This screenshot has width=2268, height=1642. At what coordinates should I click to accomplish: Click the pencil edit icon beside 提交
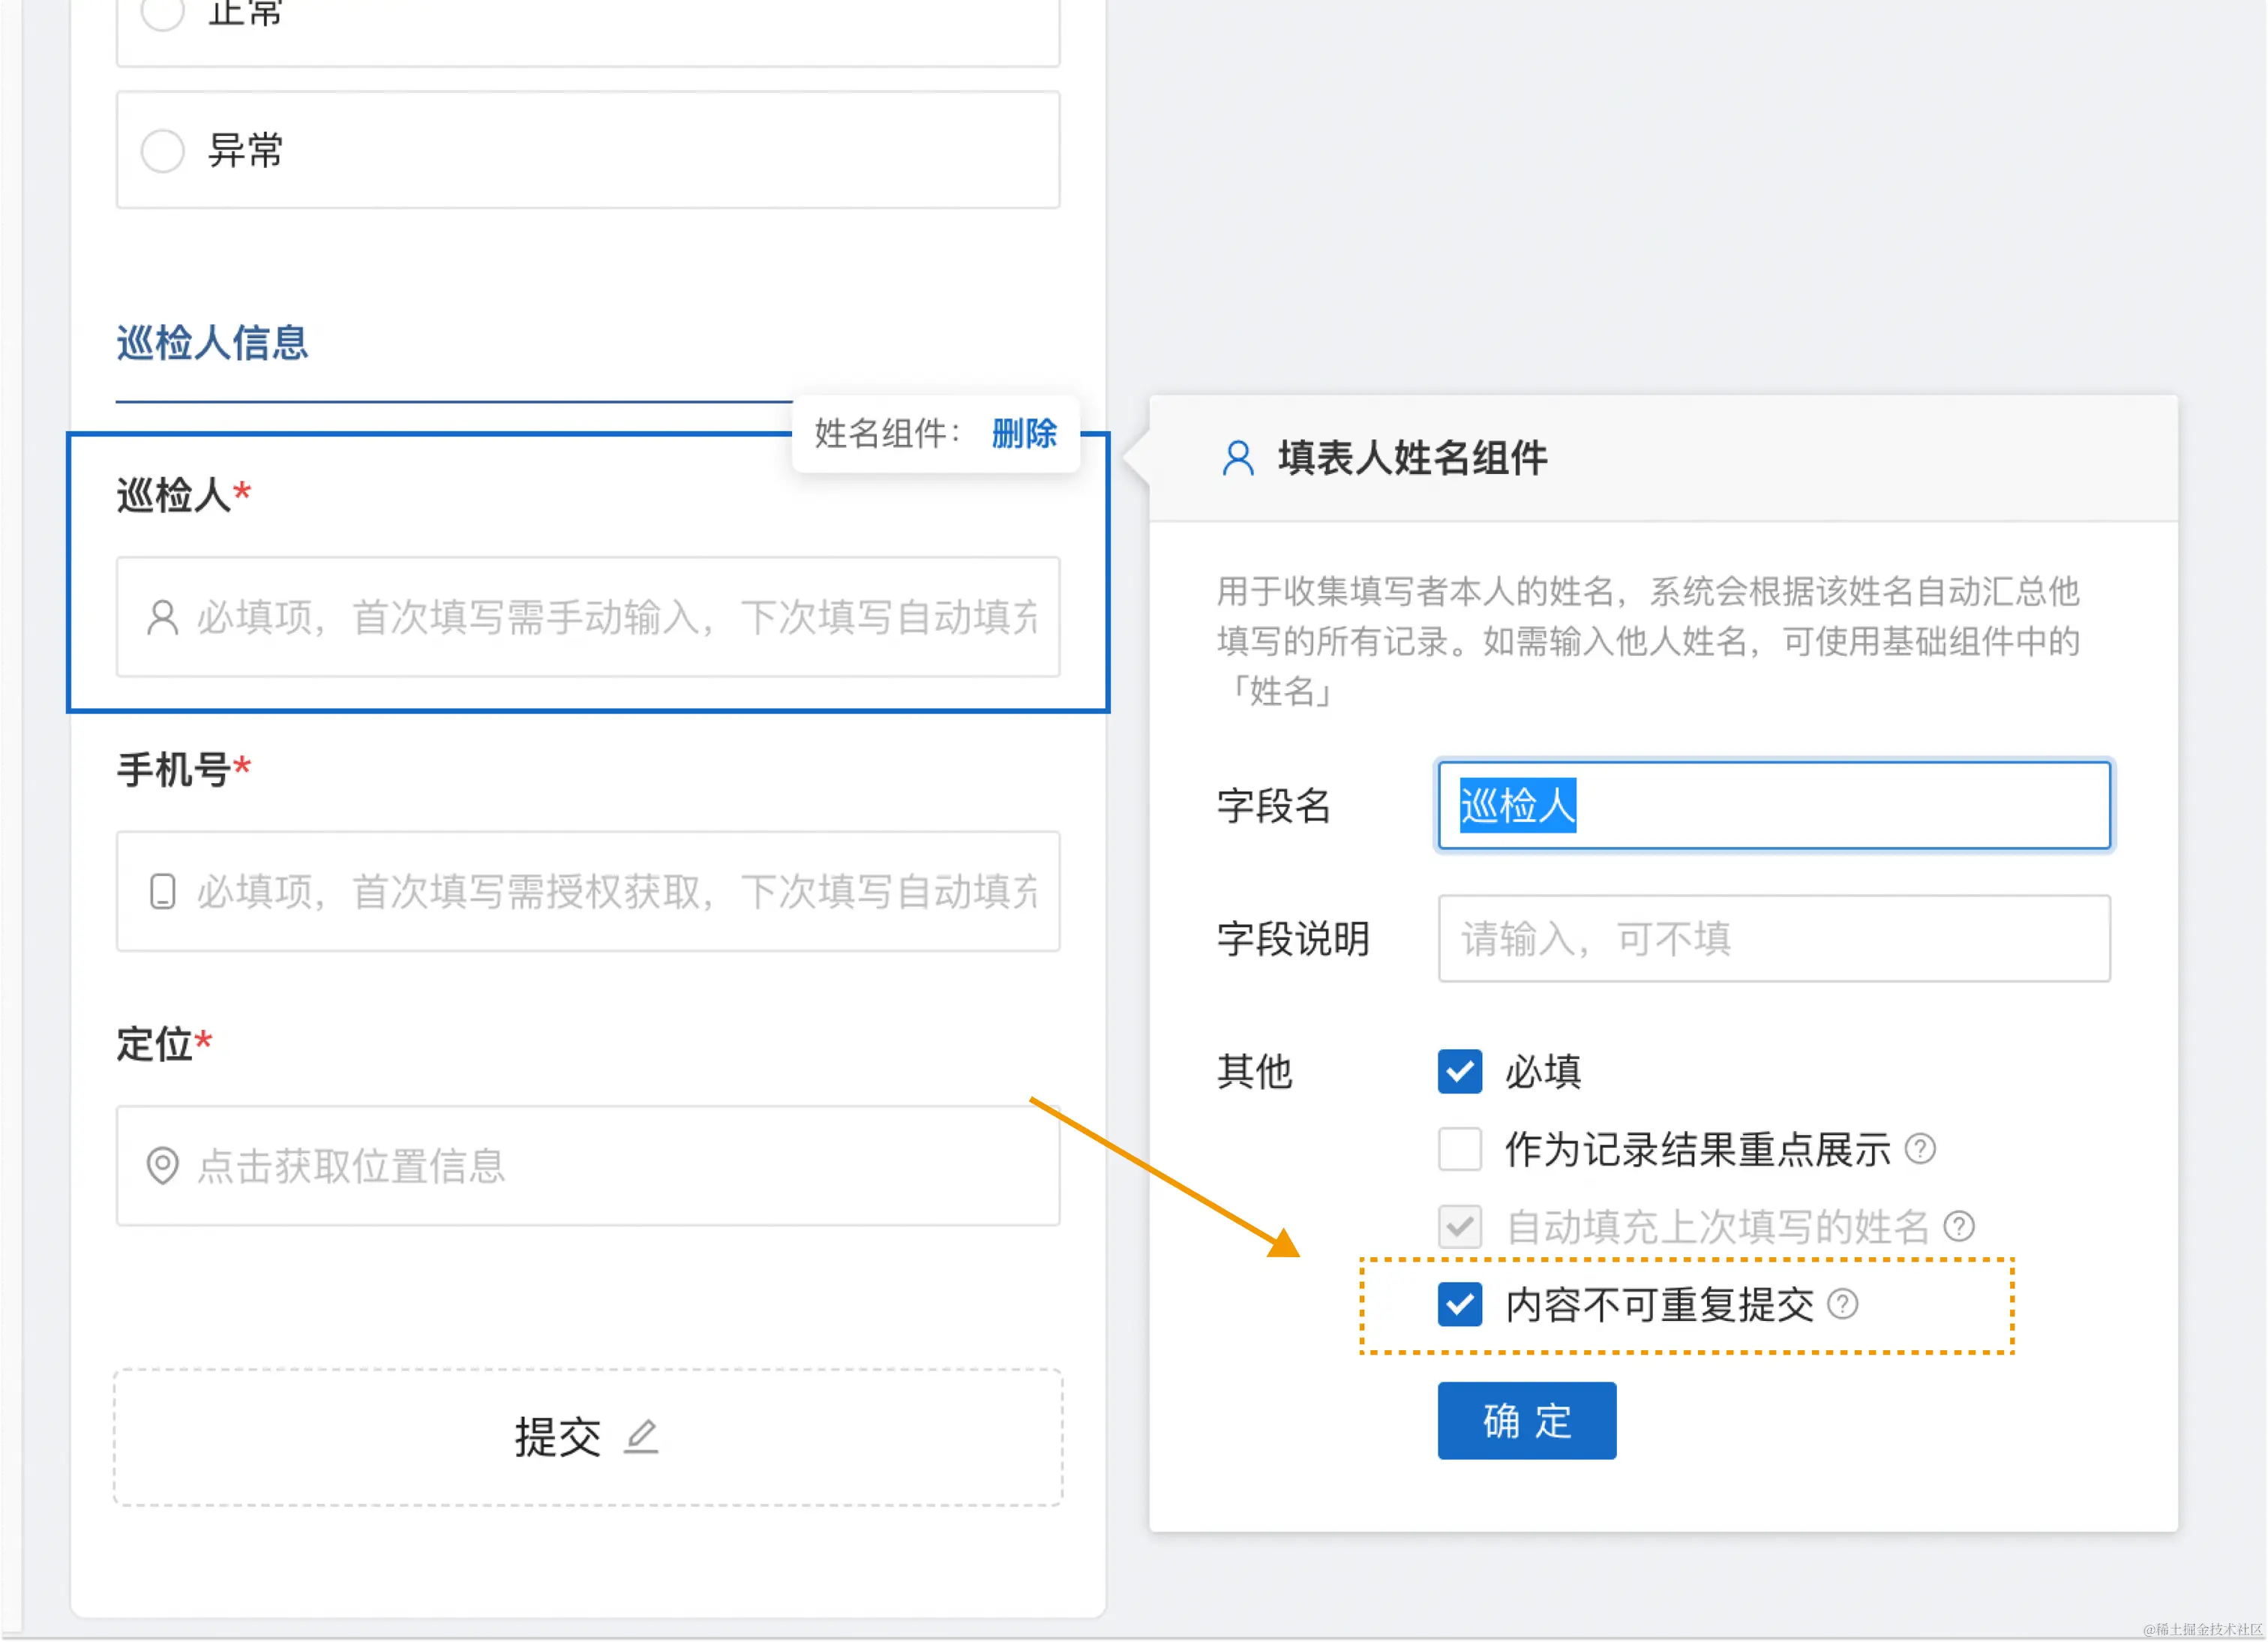tap(641, 1437)
